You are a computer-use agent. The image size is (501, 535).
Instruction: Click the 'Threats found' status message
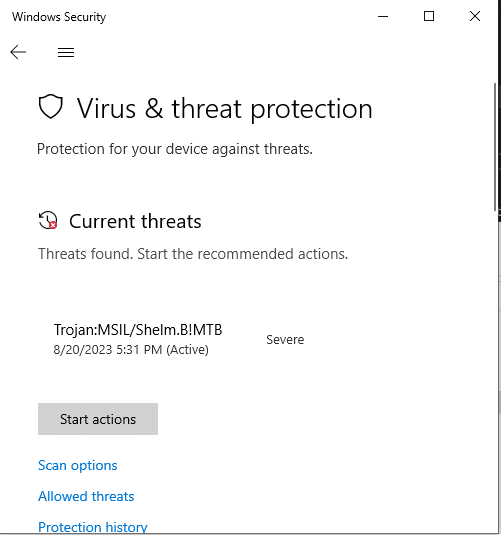(x=193, y=254)
